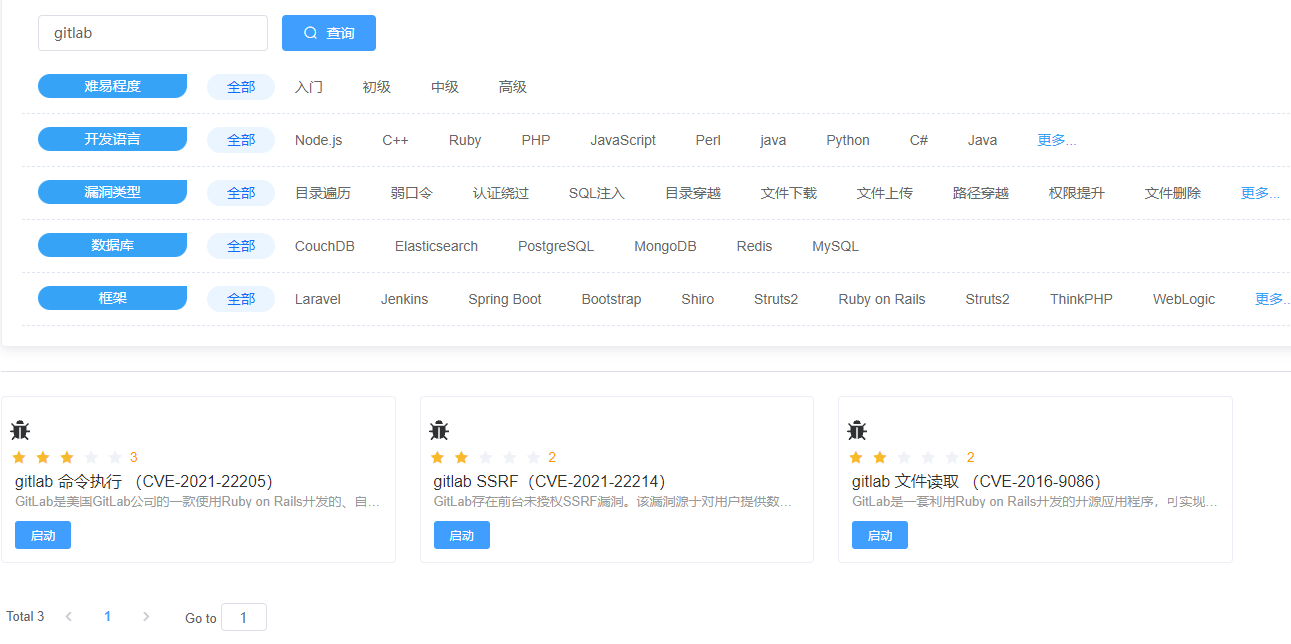Select 全部 in the 漏洞类型 row
1291x644 pixels.
pos(241,193)
